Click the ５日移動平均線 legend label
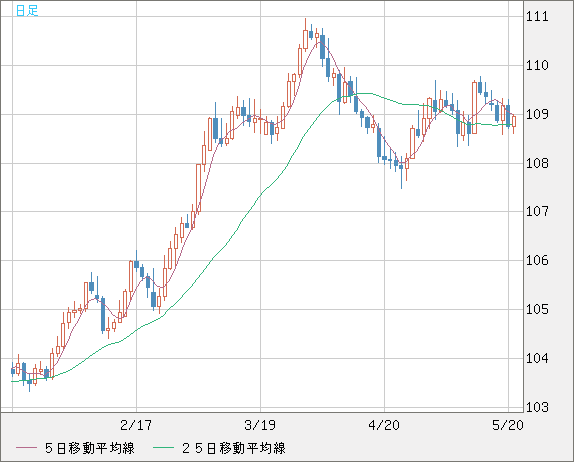This screenshot has width=574, height=462. point(90,448)
